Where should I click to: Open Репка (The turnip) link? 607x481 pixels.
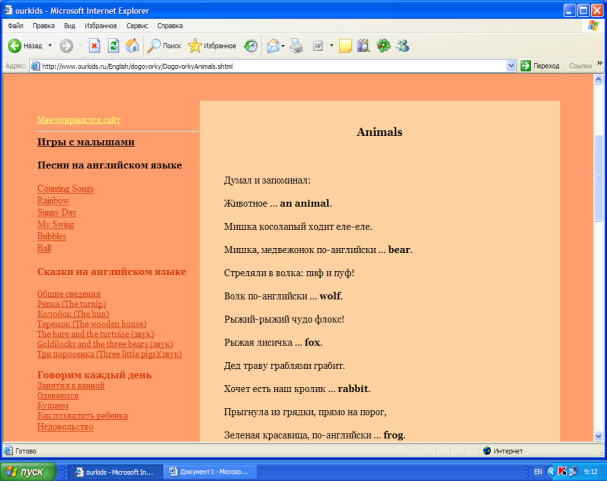click(72, 304)
